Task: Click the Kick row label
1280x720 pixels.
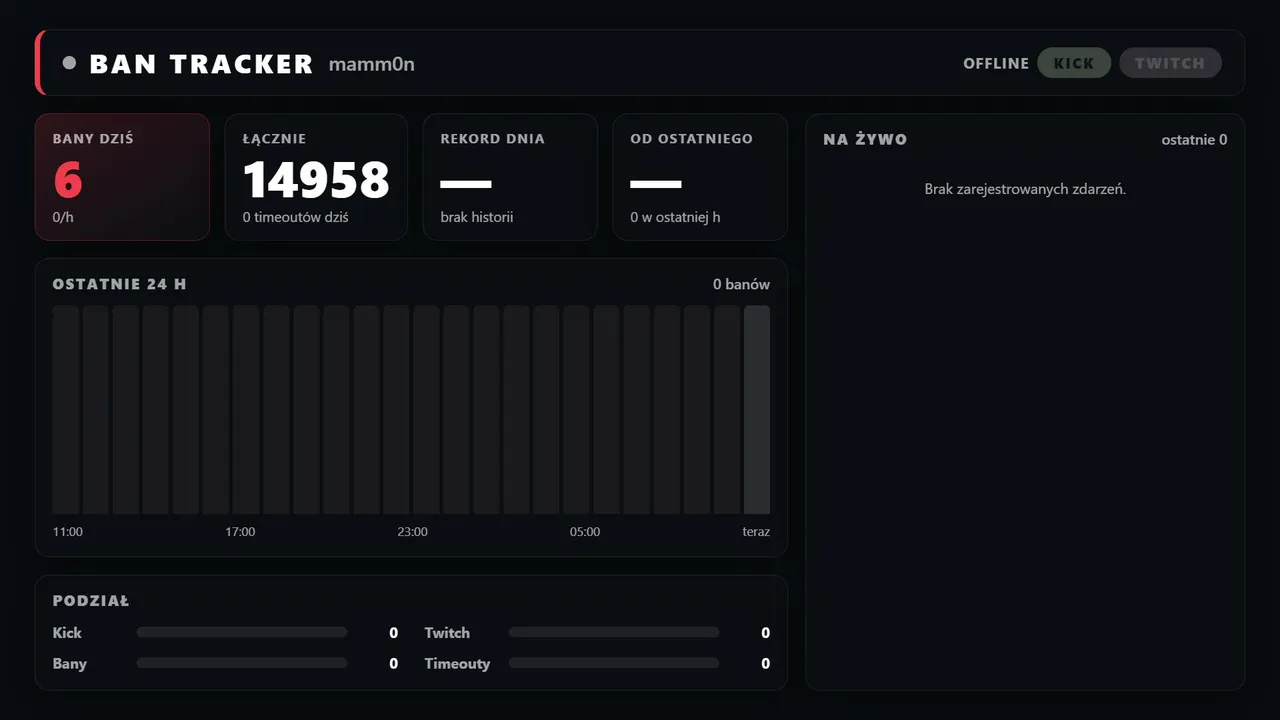Action: (x=67, y=633)
